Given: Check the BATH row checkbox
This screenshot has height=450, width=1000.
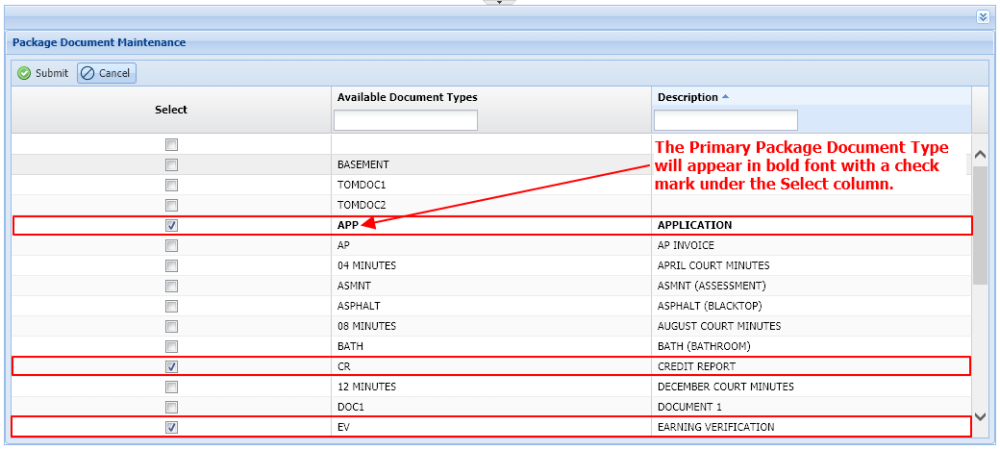Looking at the screenshot, I should 171,347.
